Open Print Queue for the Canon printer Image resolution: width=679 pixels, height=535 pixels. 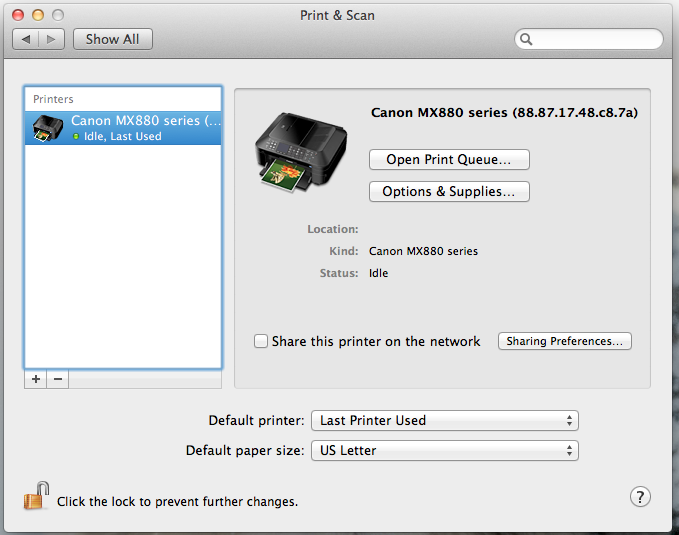coord(449,159)
